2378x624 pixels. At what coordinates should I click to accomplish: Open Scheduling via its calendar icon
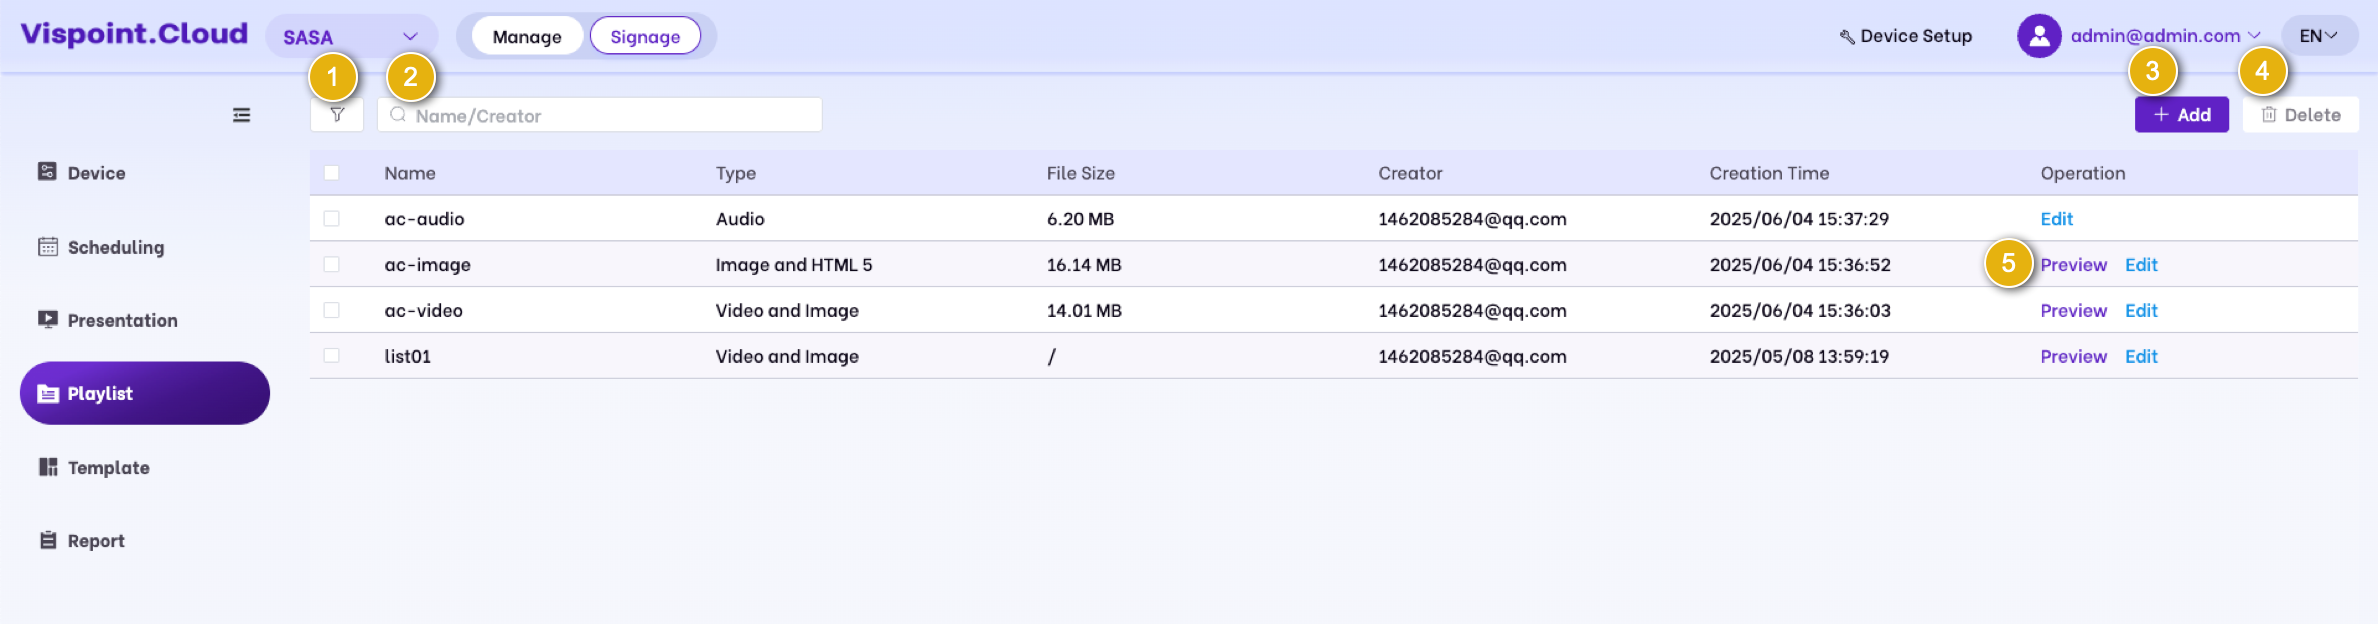(x=47, y=247)
